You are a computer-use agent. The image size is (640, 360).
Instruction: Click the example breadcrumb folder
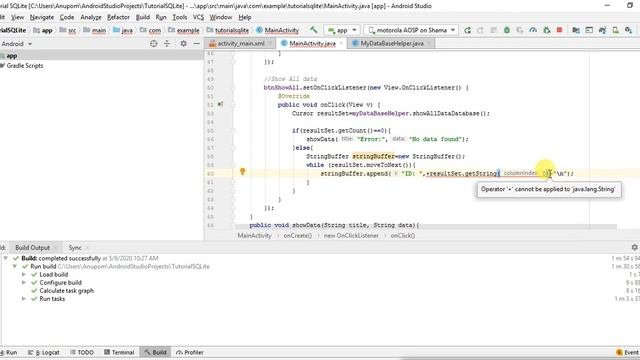(184, 30)
